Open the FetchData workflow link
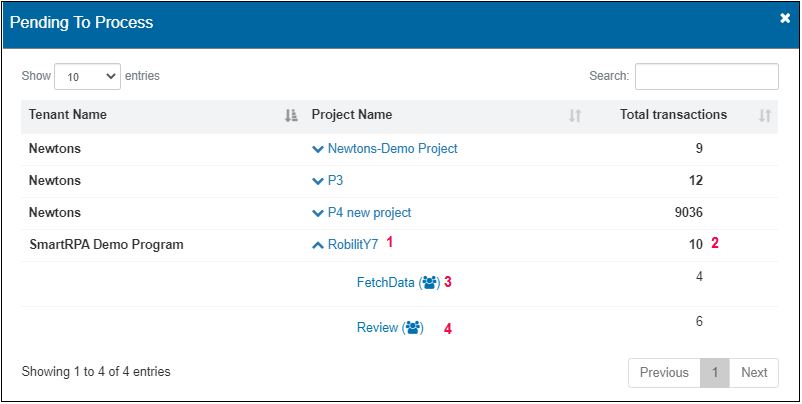Screen dimensions: 802x404 coord(385,283)
